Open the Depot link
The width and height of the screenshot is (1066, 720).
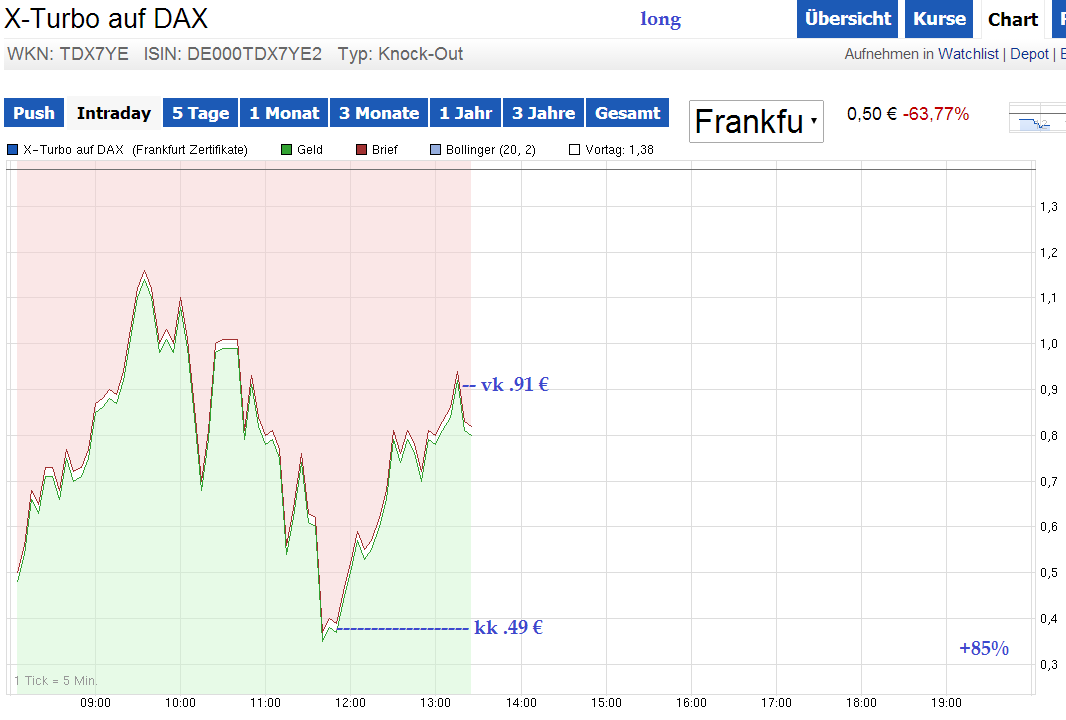pos(1029,54)
